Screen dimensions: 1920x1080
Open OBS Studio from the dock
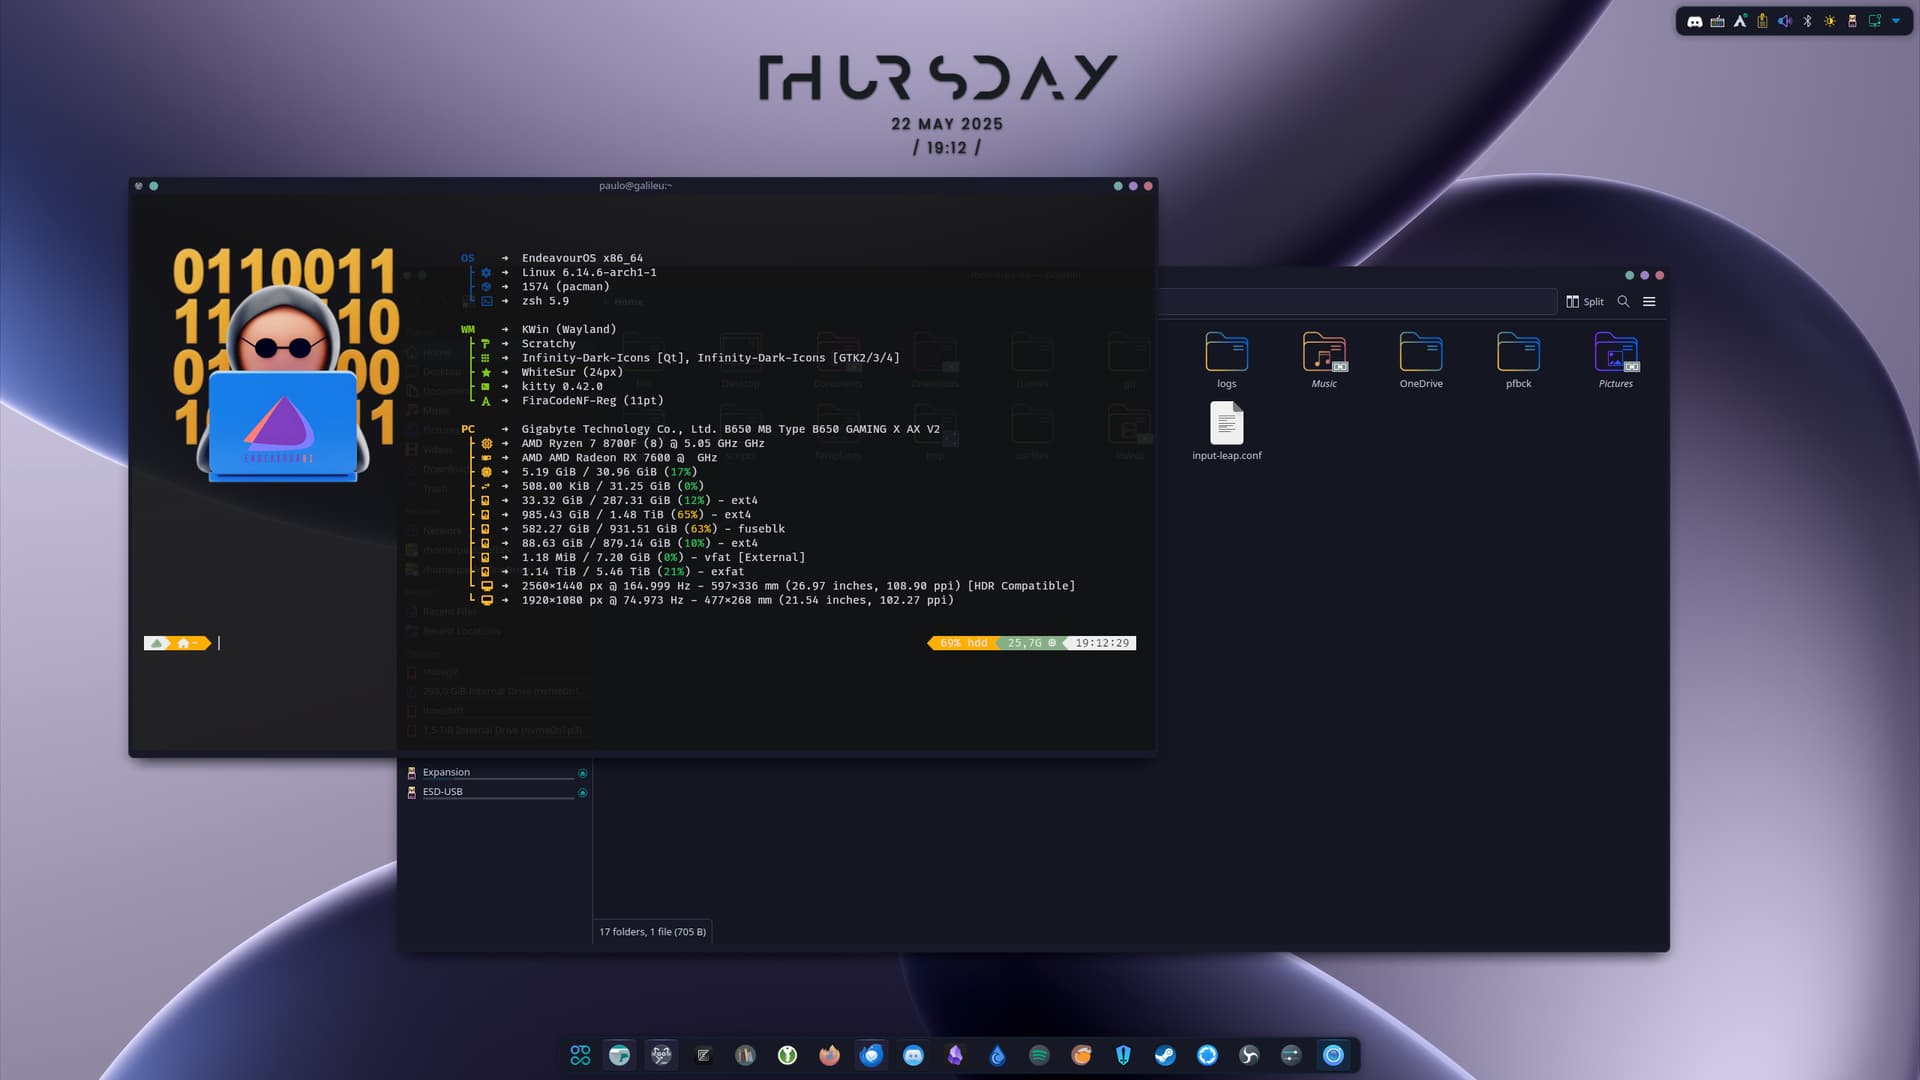(x=1249, y=1055)
